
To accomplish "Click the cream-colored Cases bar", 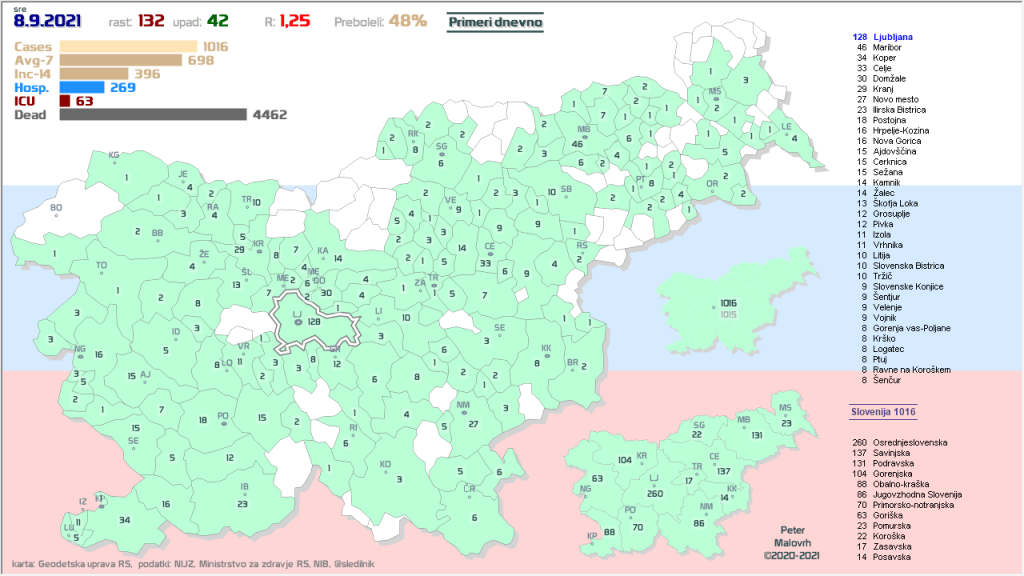I will (129, 46).
